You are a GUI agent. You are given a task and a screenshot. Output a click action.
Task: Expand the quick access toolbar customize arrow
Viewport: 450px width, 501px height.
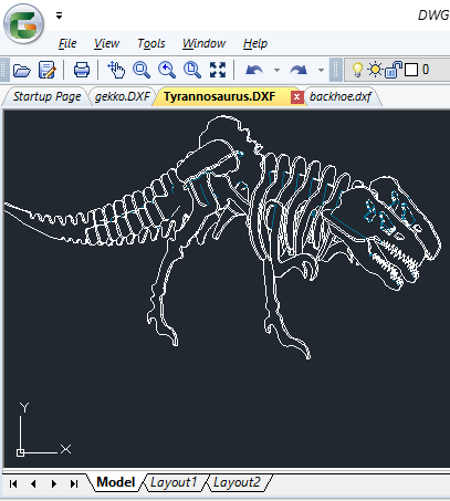[x=59, y=15]
